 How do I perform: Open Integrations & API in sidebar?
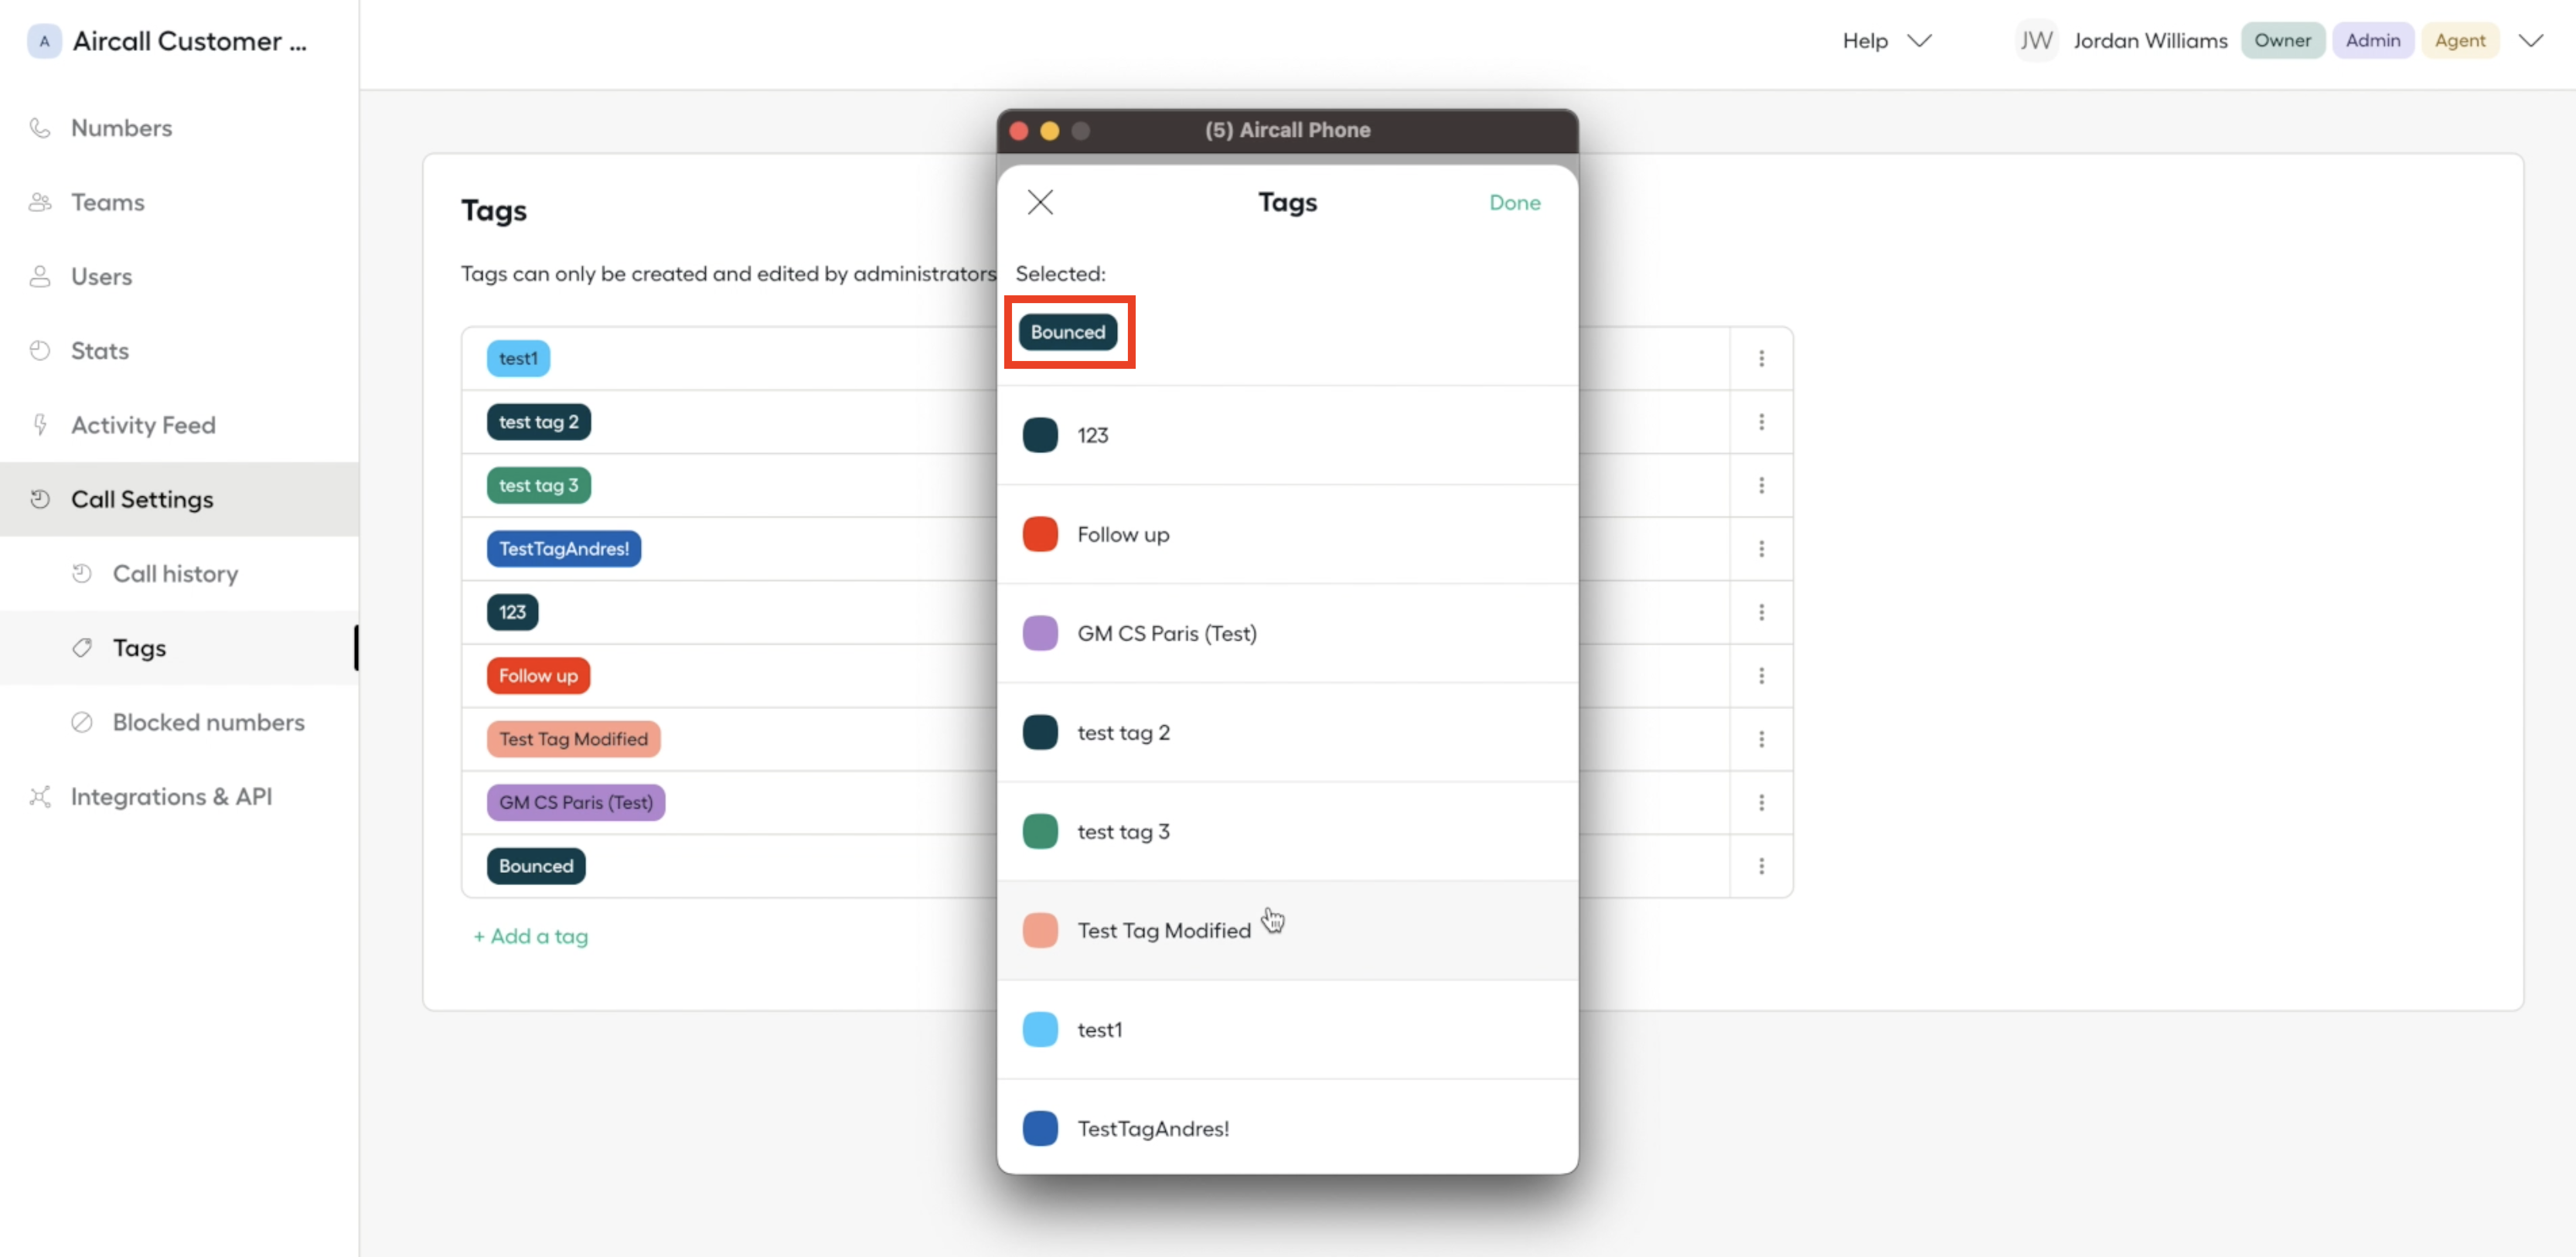(171, 797)
